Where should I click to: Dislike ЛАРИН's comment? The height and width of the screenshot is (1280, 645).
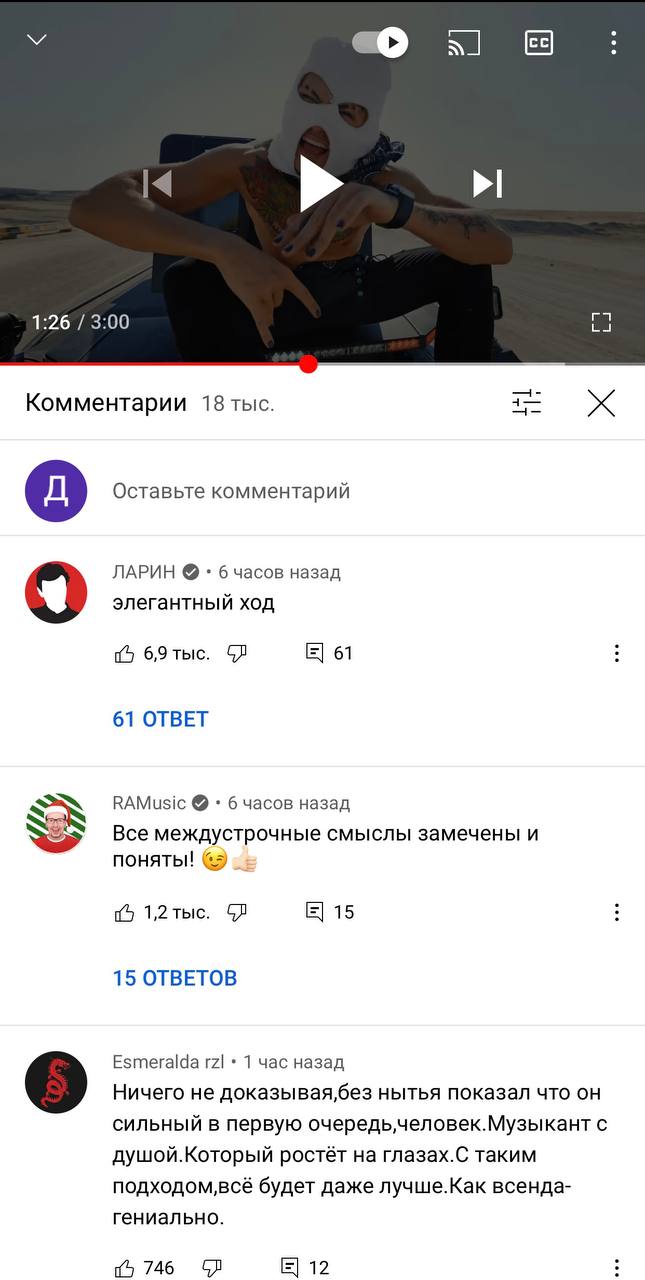click(x=237, y=653)
